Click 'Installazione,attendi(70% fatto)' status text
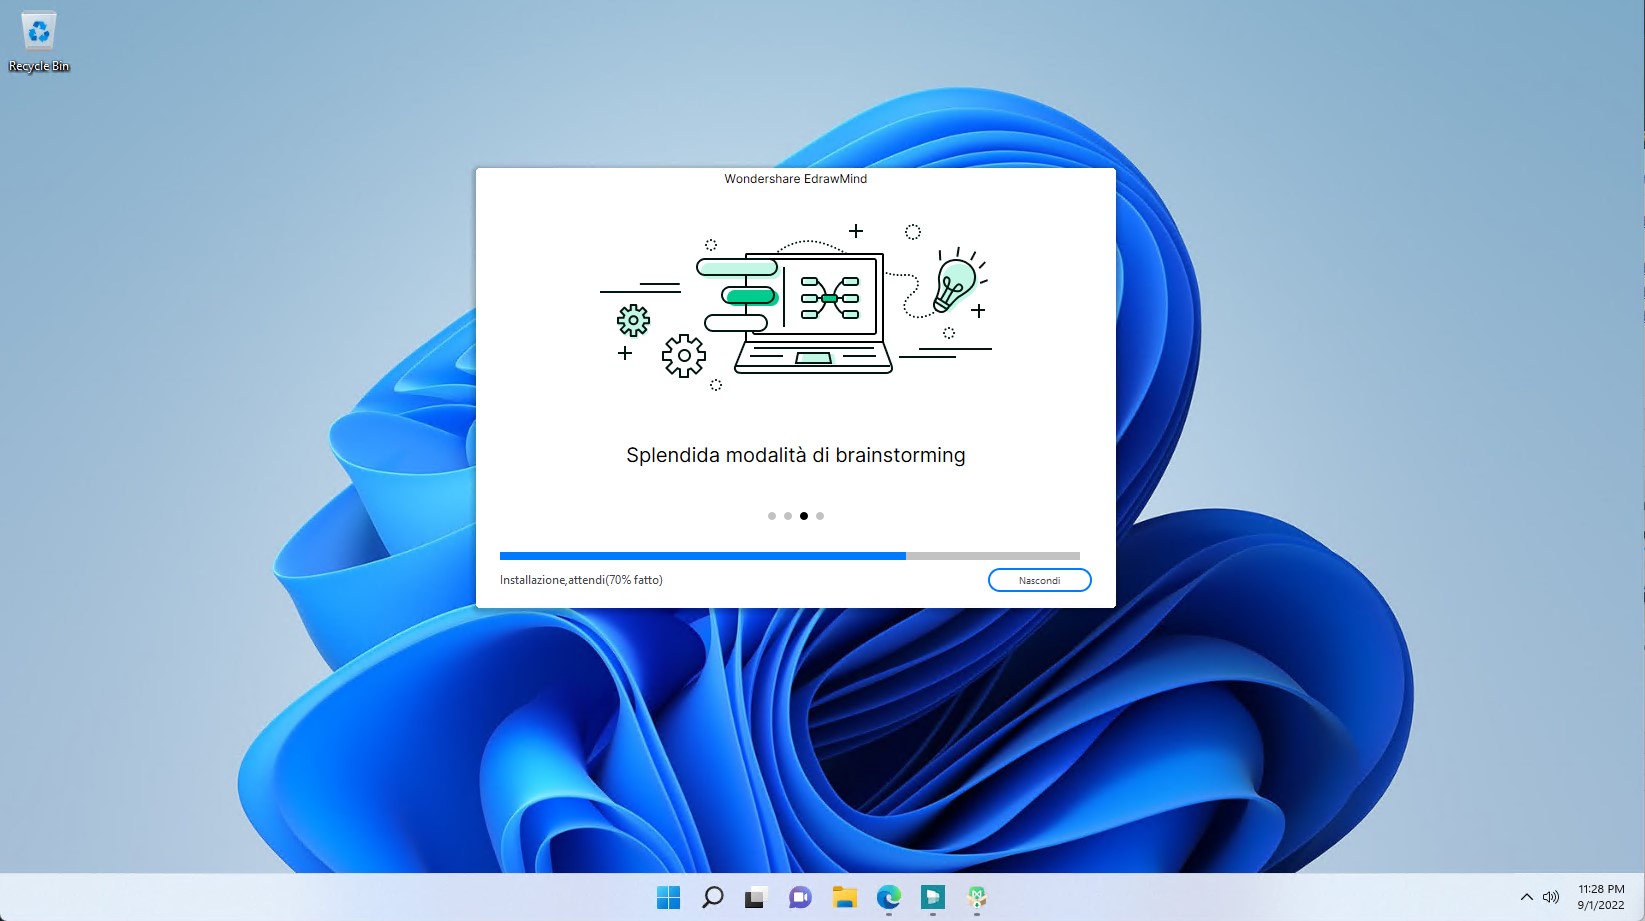 581,580
